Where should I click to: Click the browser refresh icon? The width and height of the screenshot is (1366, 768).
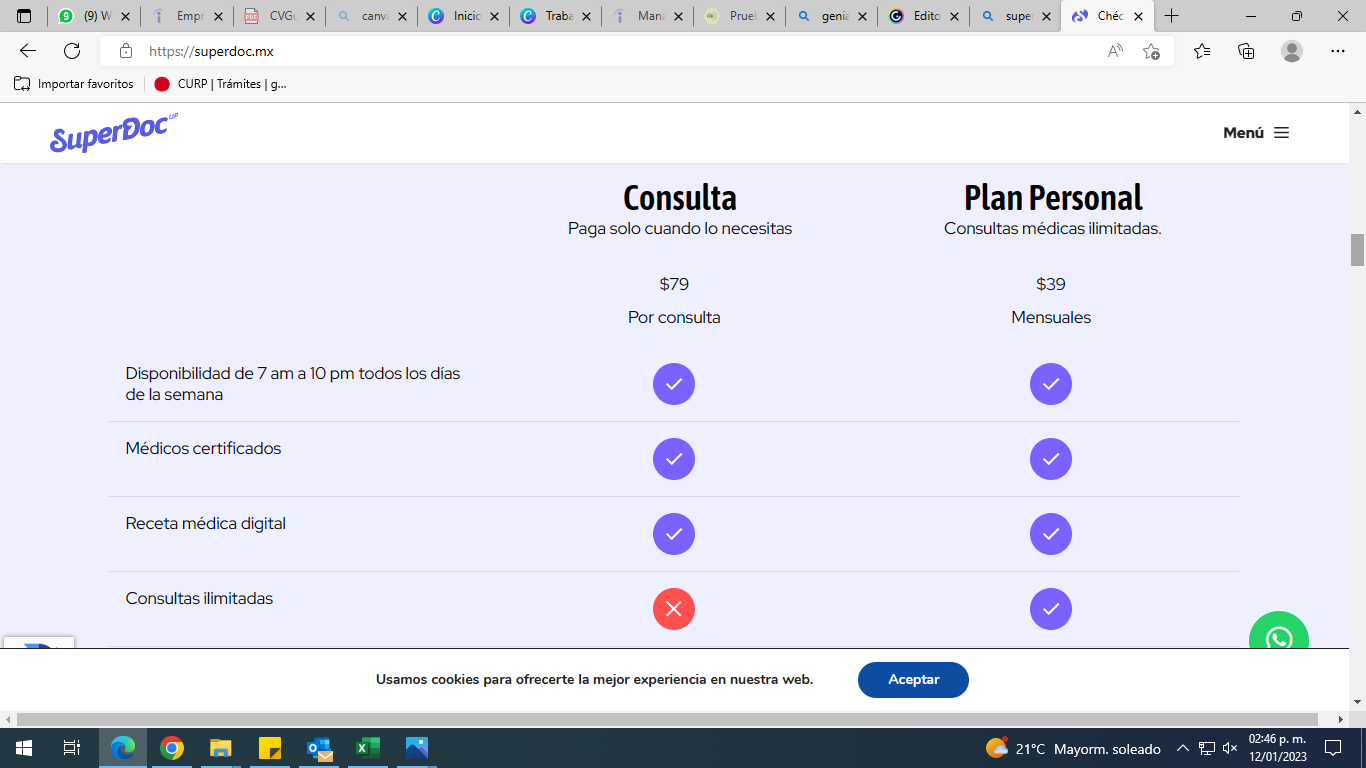72,51
